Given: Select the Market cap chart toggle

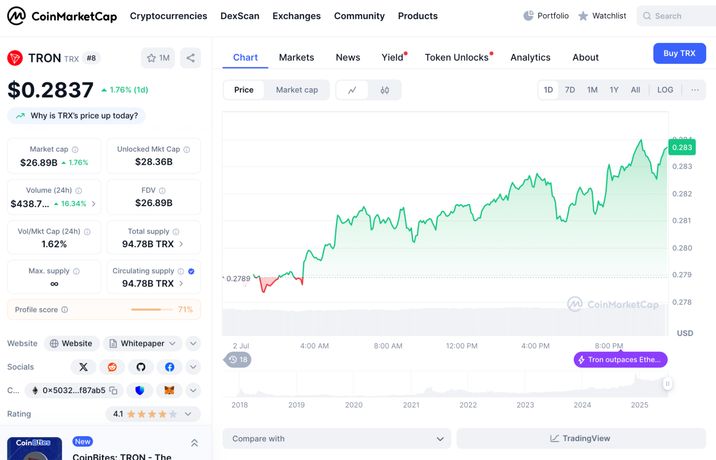Looking at the screenshot, I should (297, 90).
